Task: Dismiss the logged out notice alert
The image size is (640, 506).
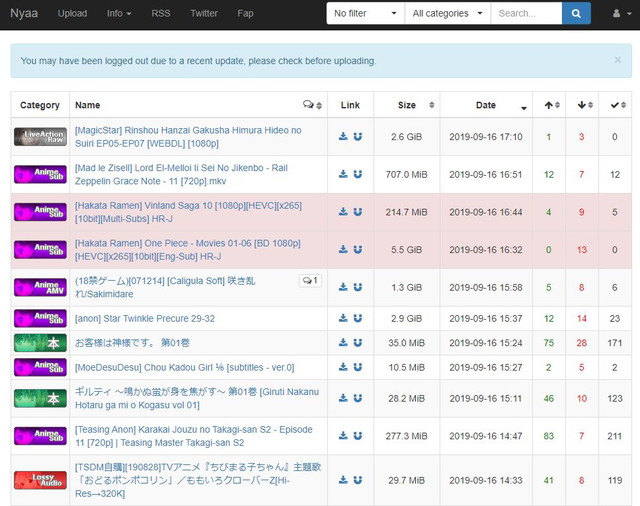Action: pos(617,60)
